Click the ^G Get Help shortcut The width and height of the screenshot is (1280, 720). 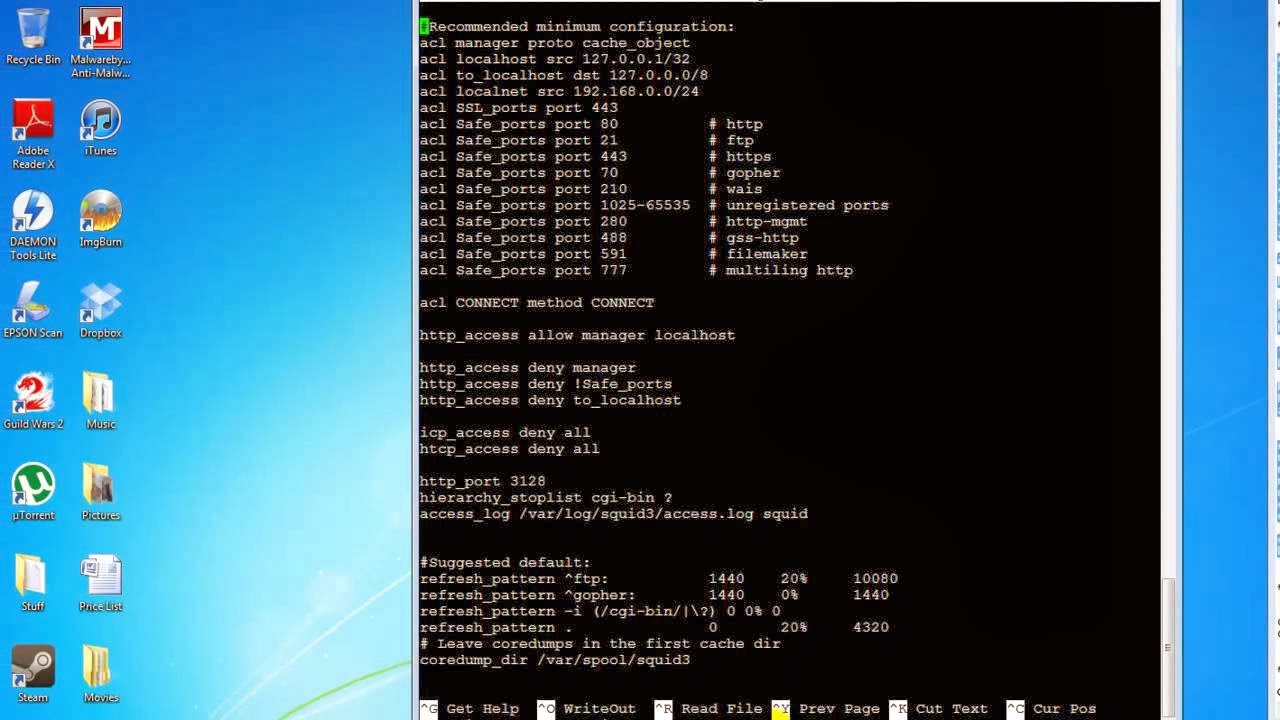[469, 709]
